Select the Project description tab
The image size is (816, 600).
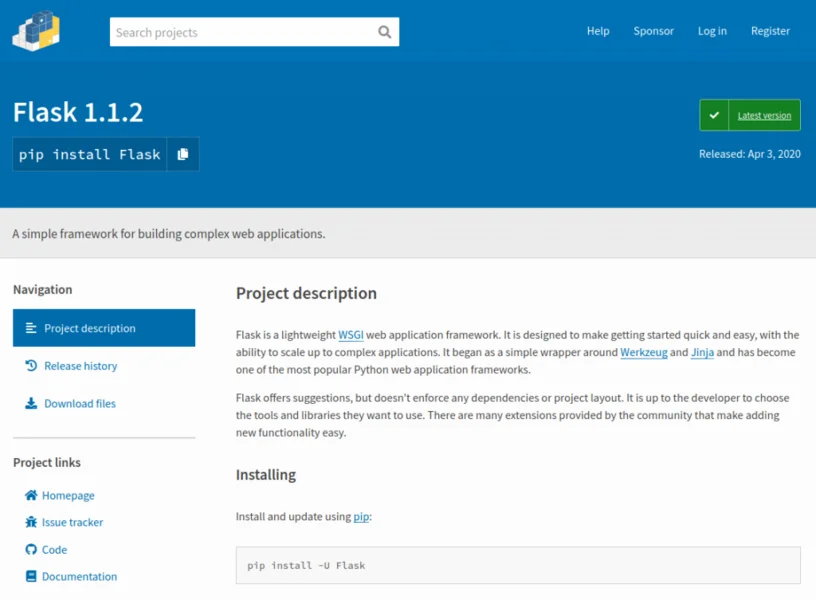104,328
